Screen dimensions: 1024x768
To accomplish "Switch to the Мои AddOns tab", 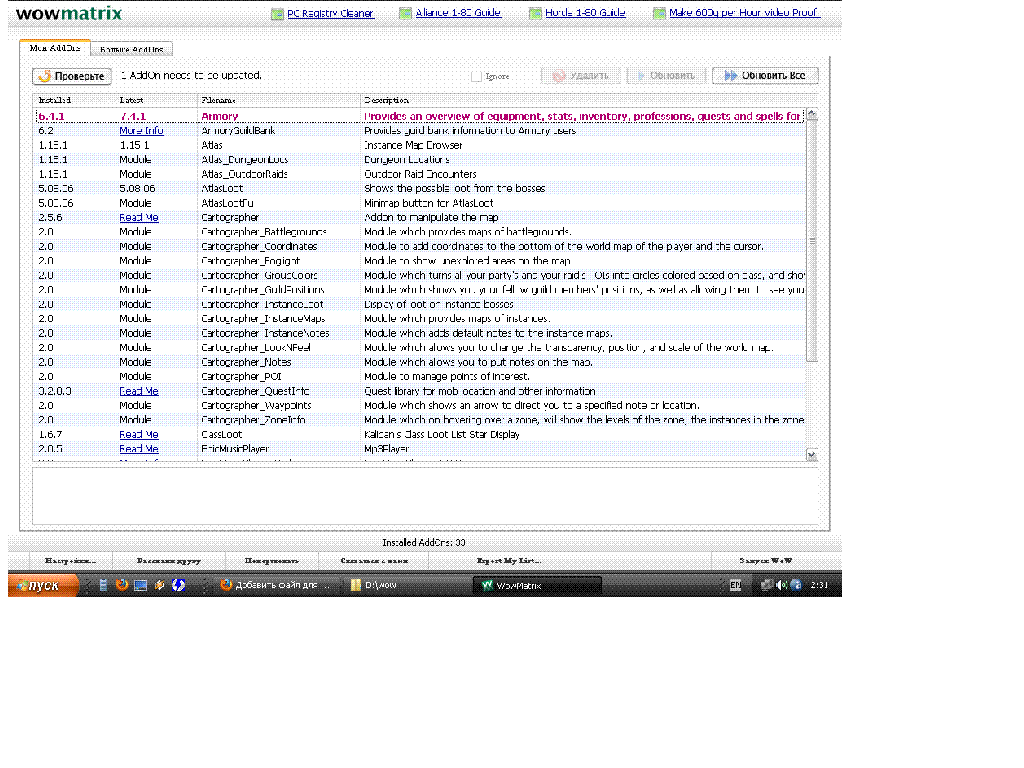I will (x=55, y=48).
